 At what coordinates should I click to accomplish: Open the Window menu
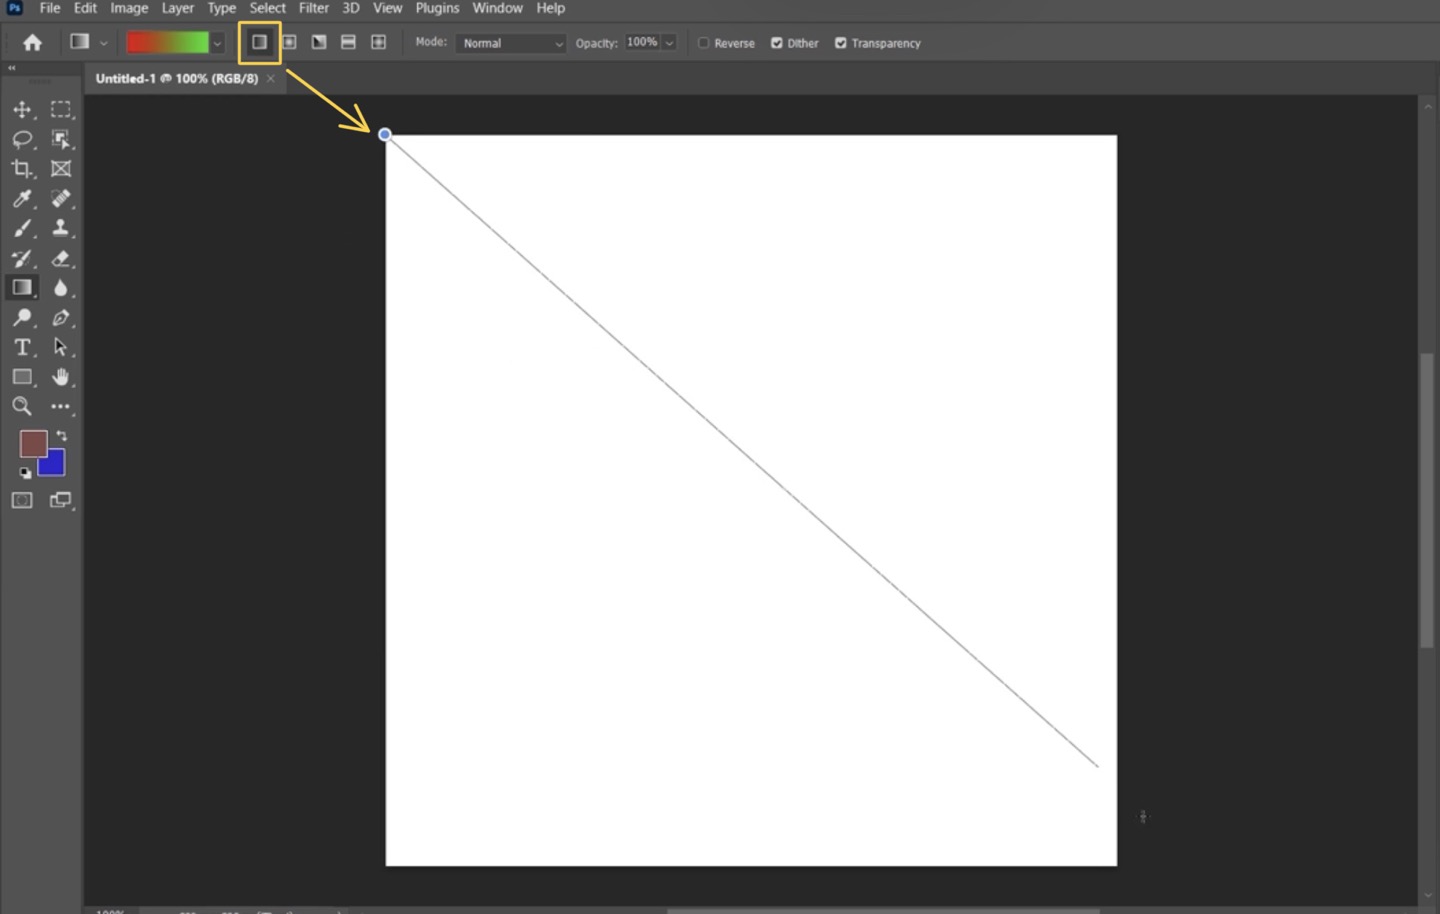497,8
